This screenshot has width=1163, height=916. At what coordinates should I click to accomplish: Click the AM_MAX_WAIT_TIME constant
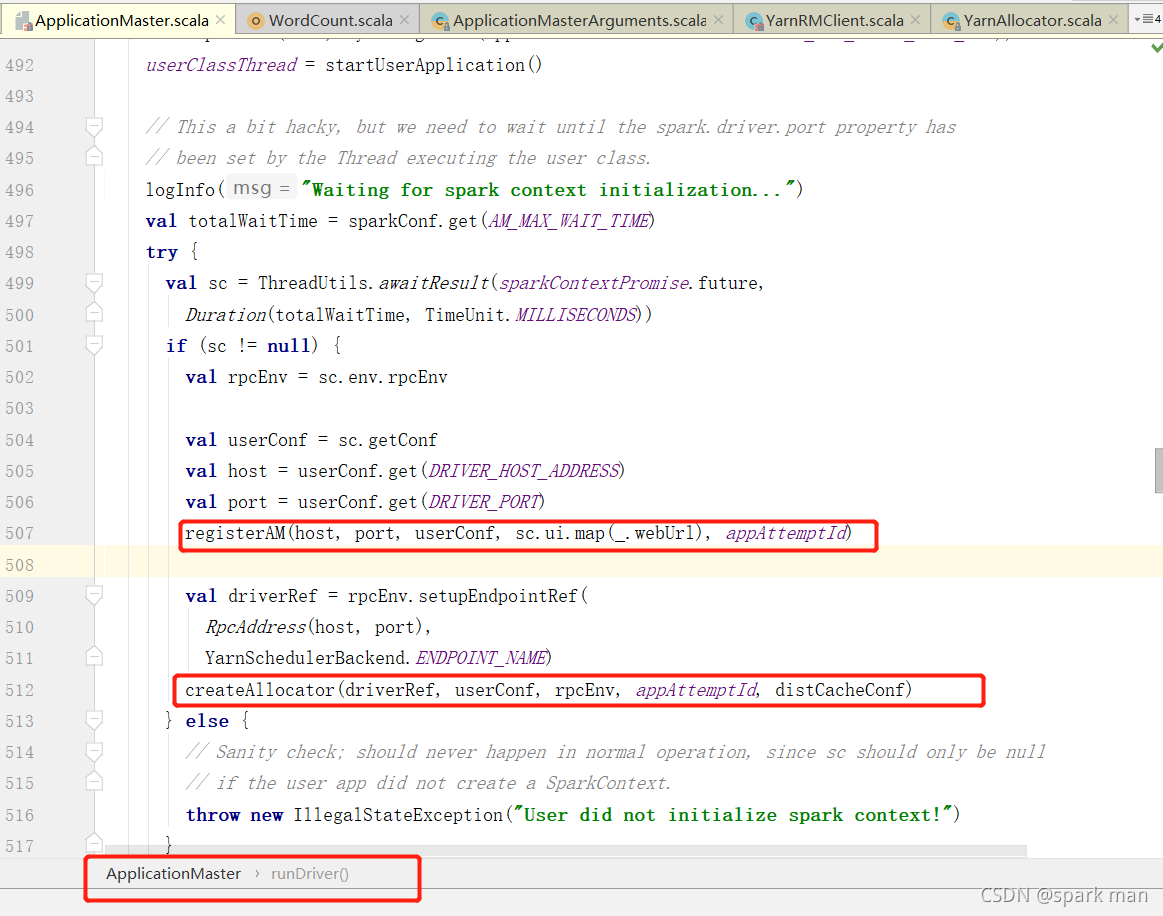(x=569, y=221)
